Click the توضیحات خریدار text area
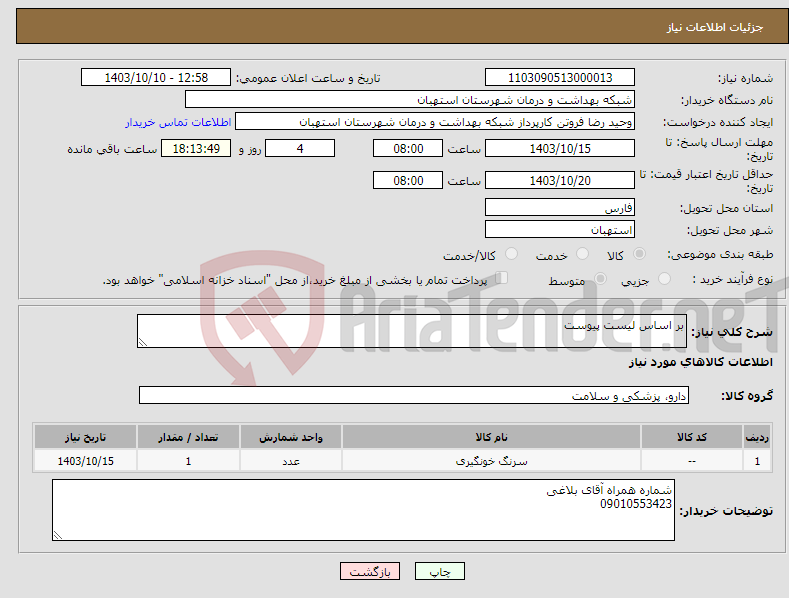789x598 pixels. (x=363, y=510)
